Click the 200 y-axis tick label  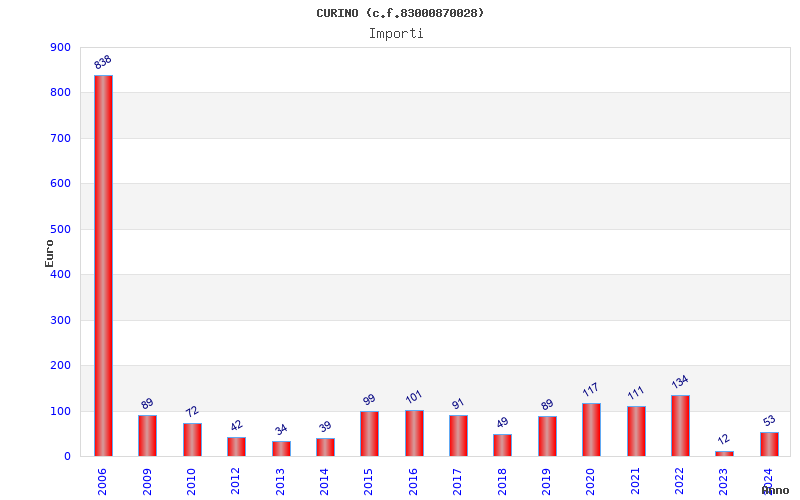[x=60, y=366]
